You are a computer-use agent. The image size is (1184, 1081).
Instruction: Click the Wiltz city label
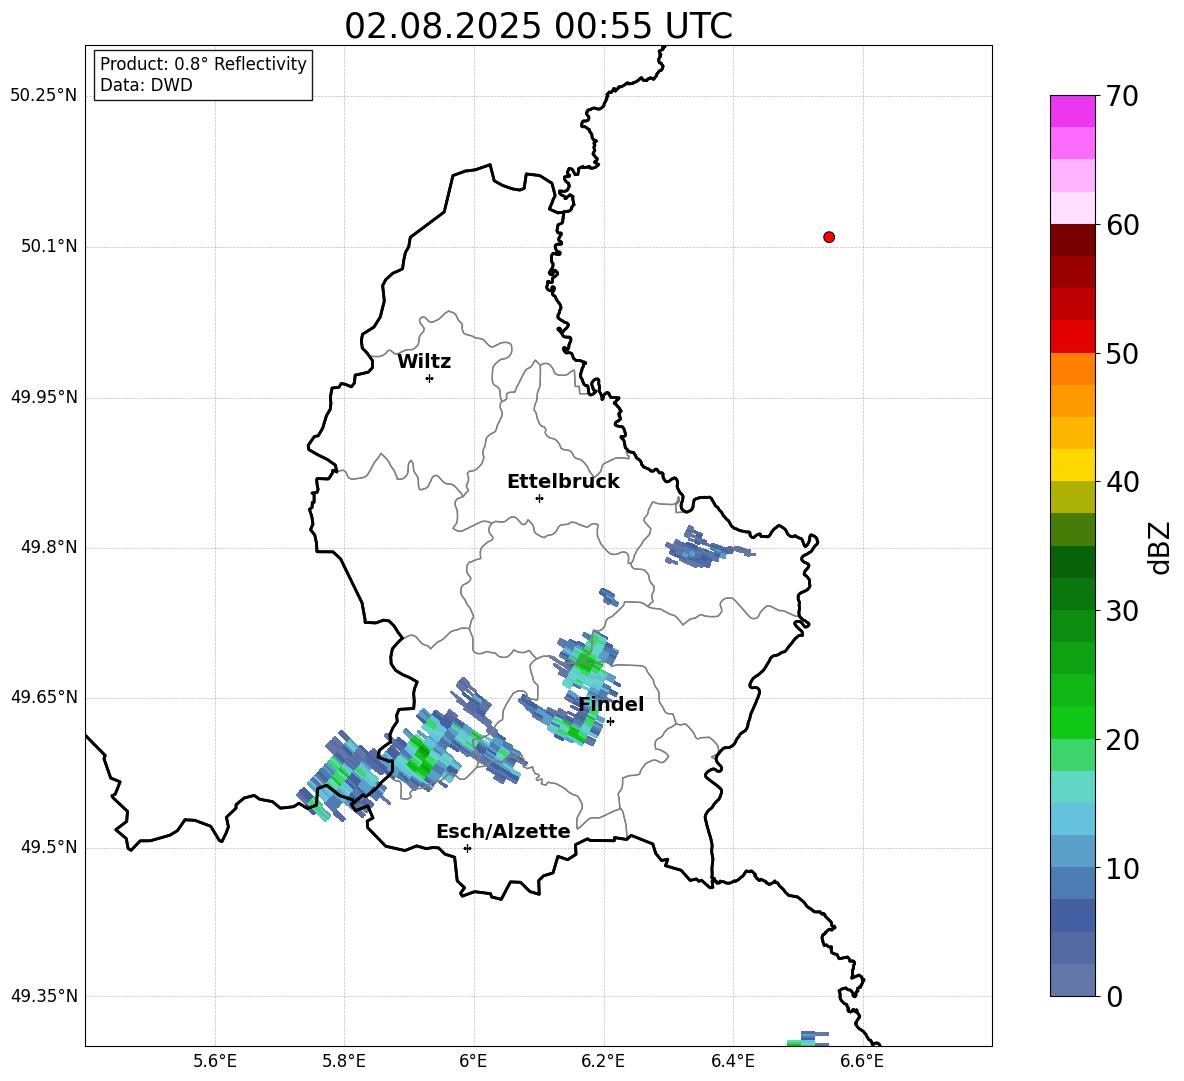click(x=424, y=362)
